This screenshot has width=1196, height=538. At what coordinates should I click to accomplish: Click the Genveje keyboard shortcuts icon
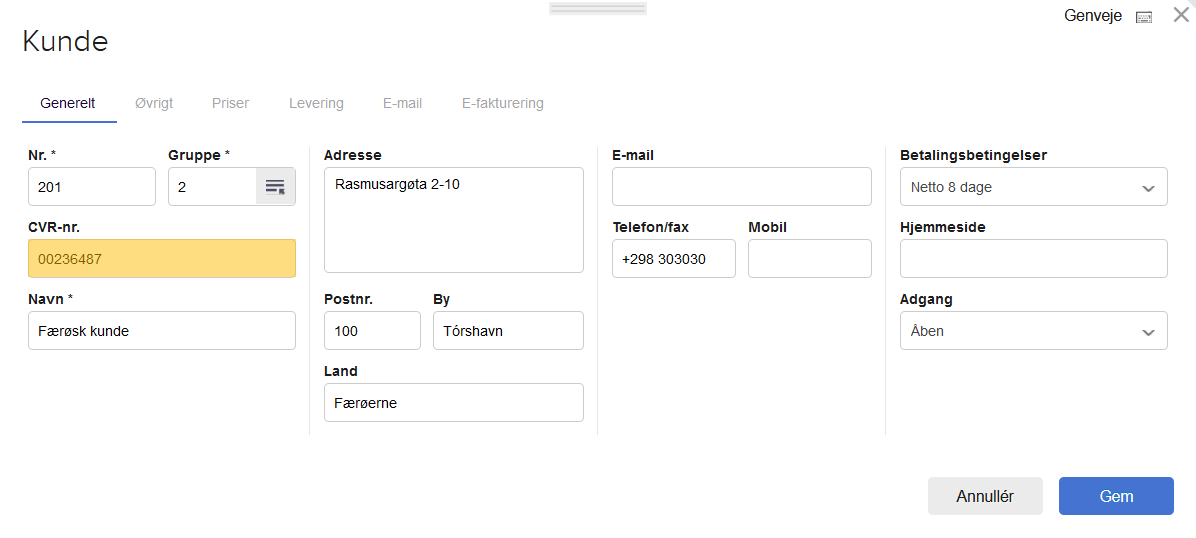coord(1145,17)
